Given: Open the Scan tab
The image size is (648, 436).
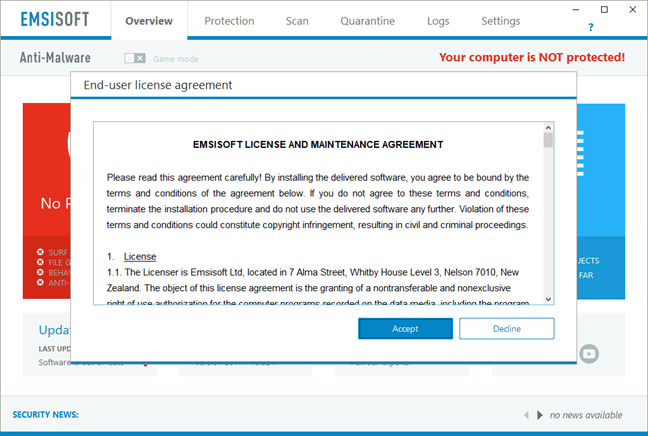Looking at the screenshot, I should 297,21.
